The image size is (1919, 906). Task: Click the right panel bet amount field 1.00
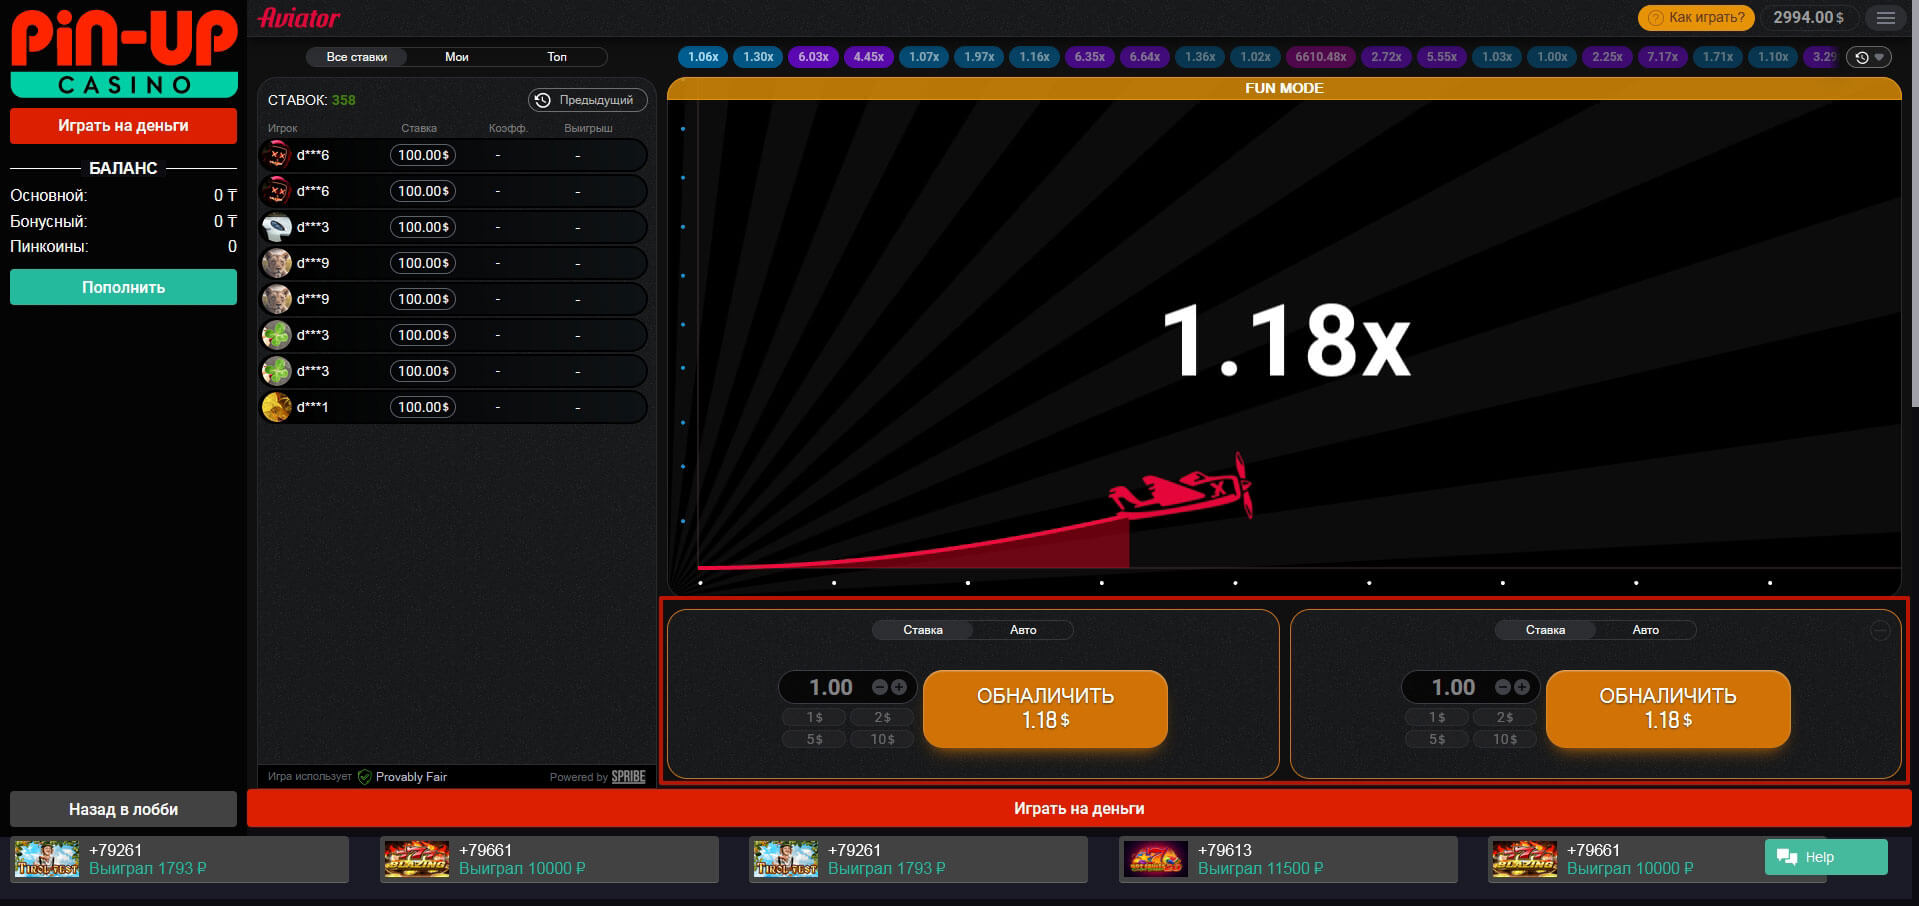click(1453, 687)
